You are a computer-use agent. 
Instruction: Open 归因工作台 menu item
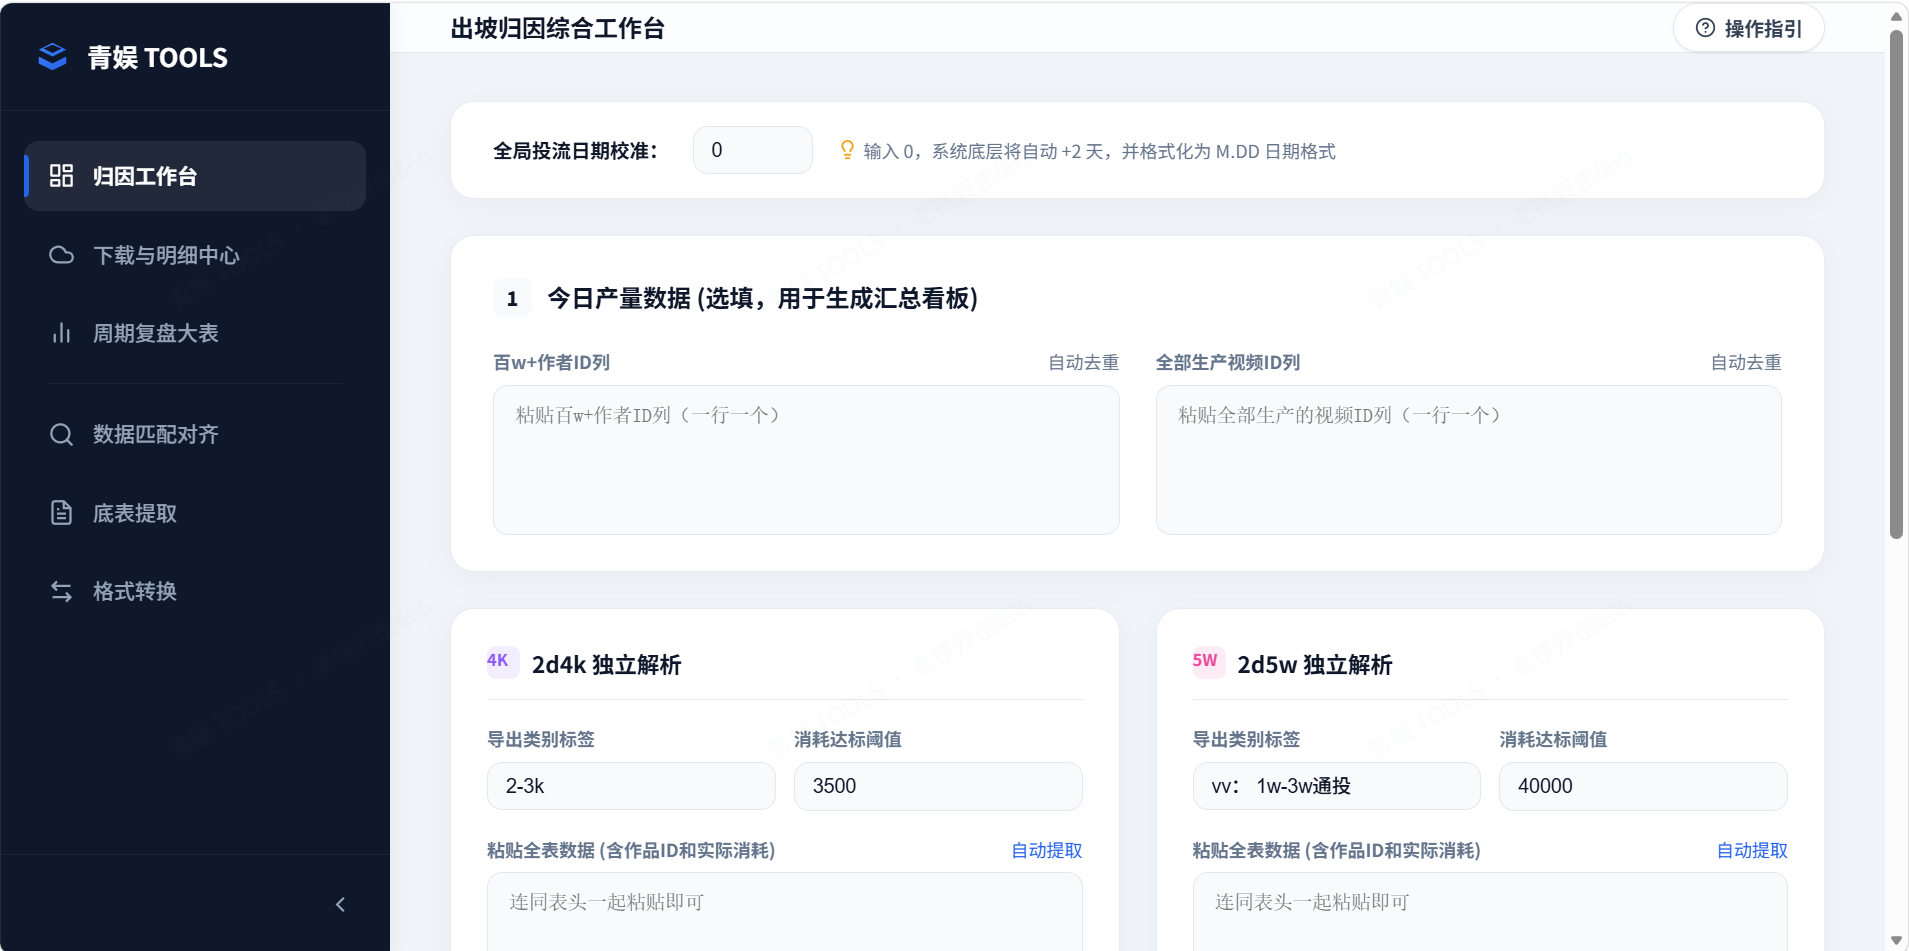pyautogui.click(x=195, y=176)
